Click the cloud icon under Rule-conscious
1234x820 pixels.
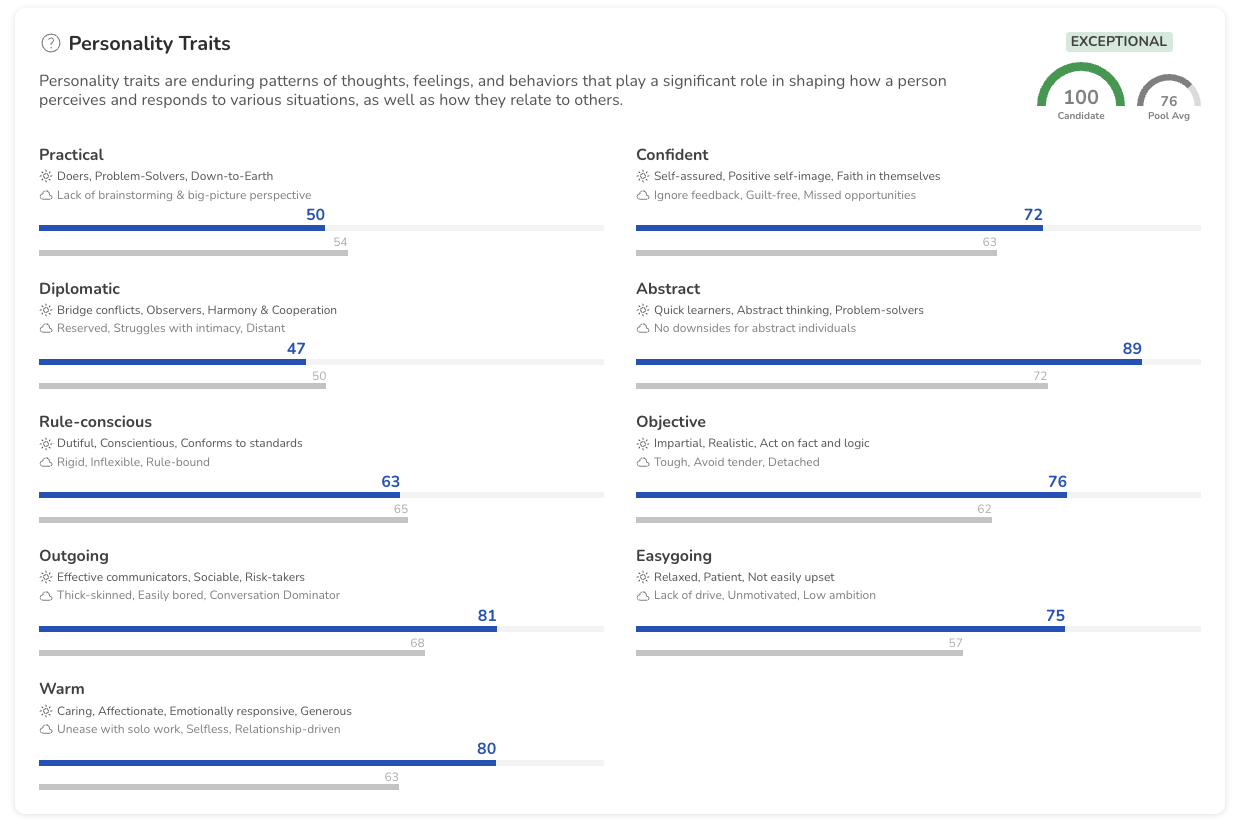pos(45,462)
